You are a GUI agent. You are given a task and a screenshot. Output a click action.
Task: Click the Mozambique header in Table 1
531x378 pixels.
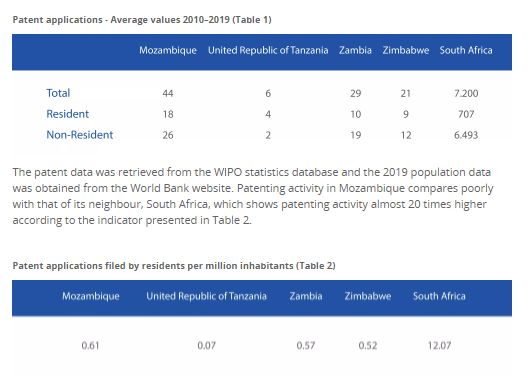click(168, 50)
